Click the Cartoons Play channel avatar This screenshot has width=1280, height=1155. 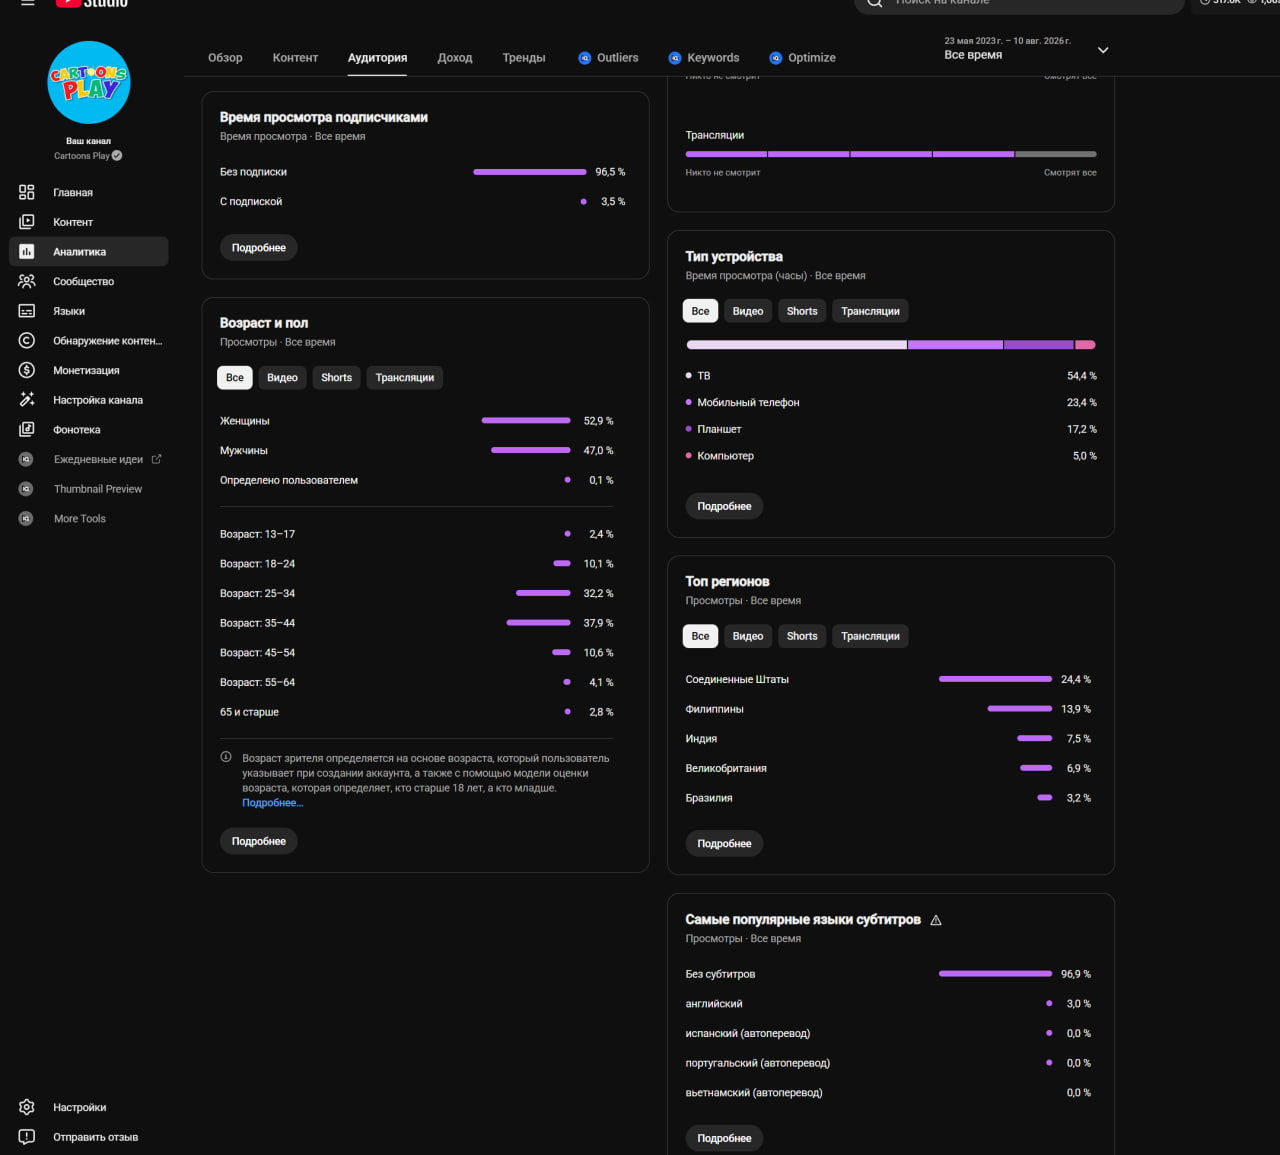pyautogui.click(x=89, y=83)
